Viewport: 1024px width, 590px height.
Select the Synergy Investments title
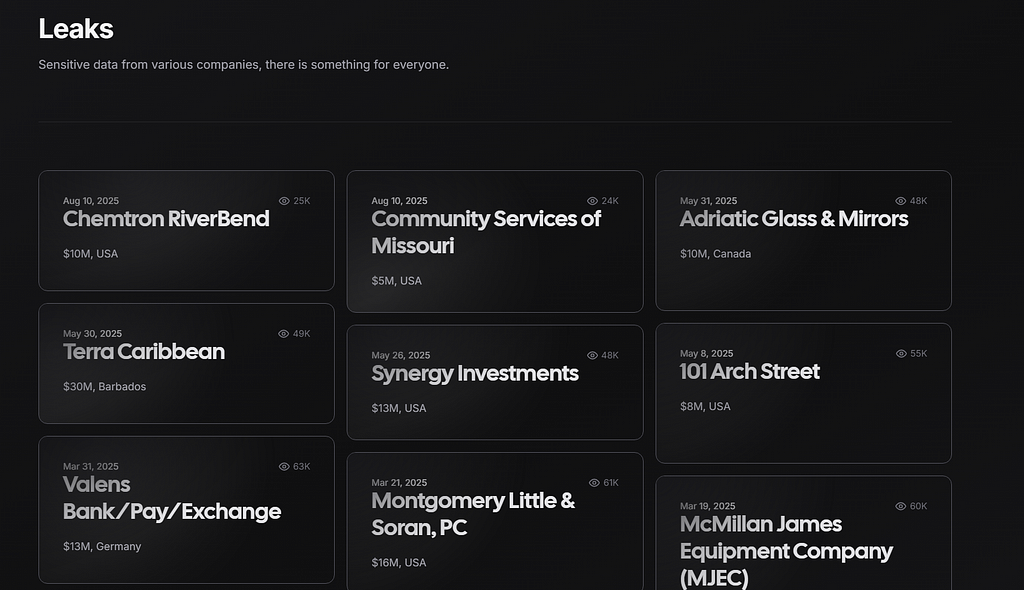pos(475,373)
